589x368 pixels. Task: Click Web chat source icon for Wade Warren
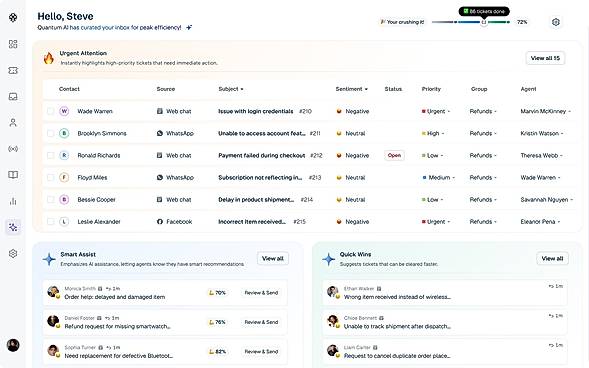point(160,111)
